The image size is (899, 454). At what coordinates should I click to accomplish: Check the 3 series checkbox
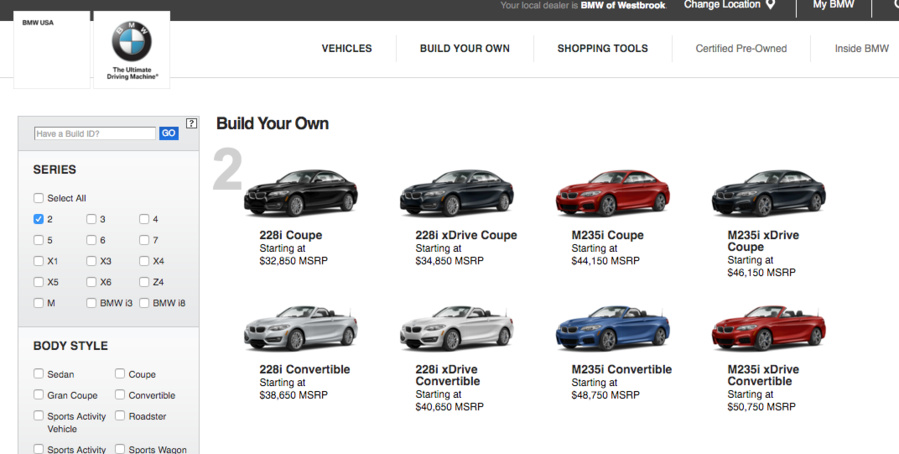tap(91, 219)
